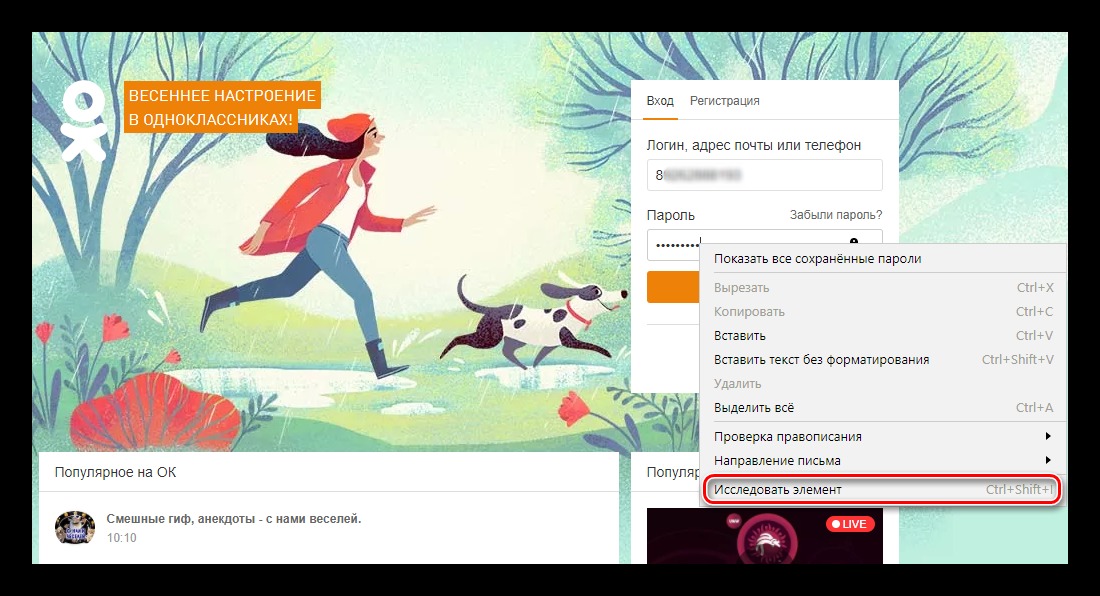
Task: Open the Забыли пароль? link
Action: pyautogui.click(x=836, y=215)
